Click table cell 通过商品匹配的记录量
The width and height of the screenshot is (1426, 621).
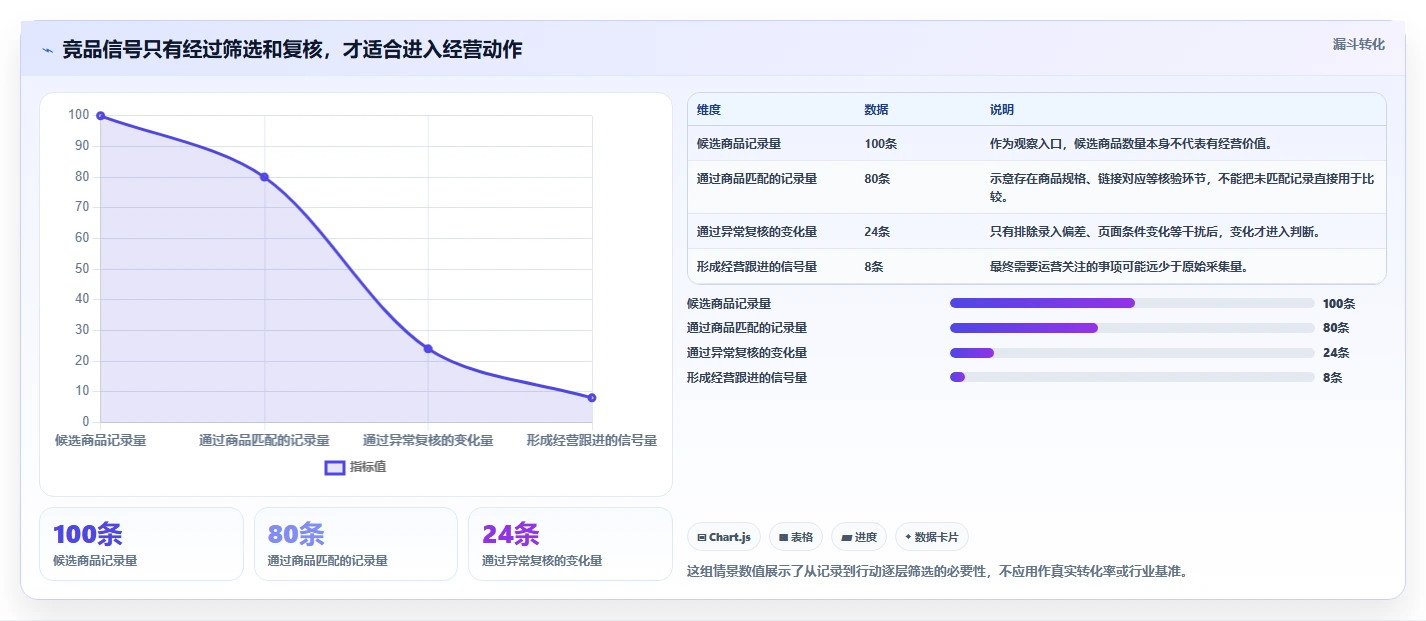(757, 179)
